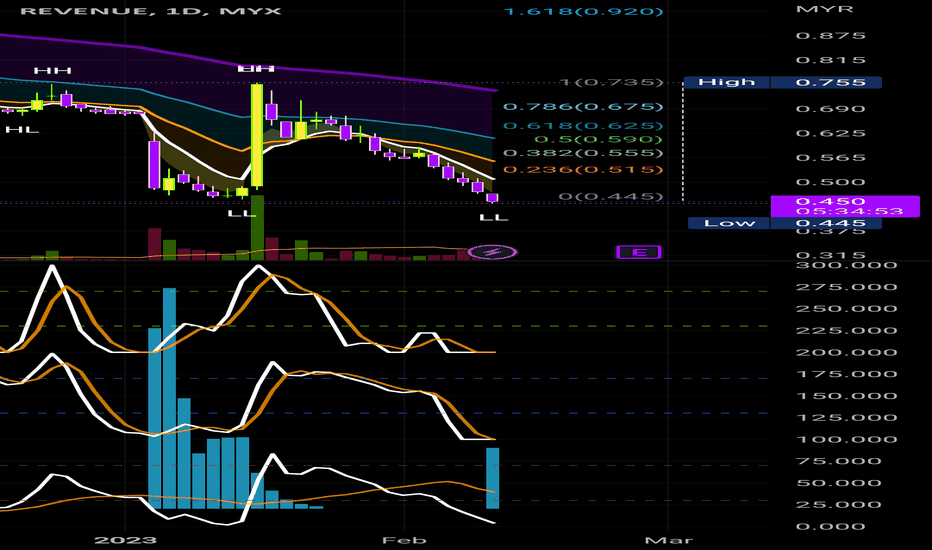Click the LL label near February

pos(494,218)
